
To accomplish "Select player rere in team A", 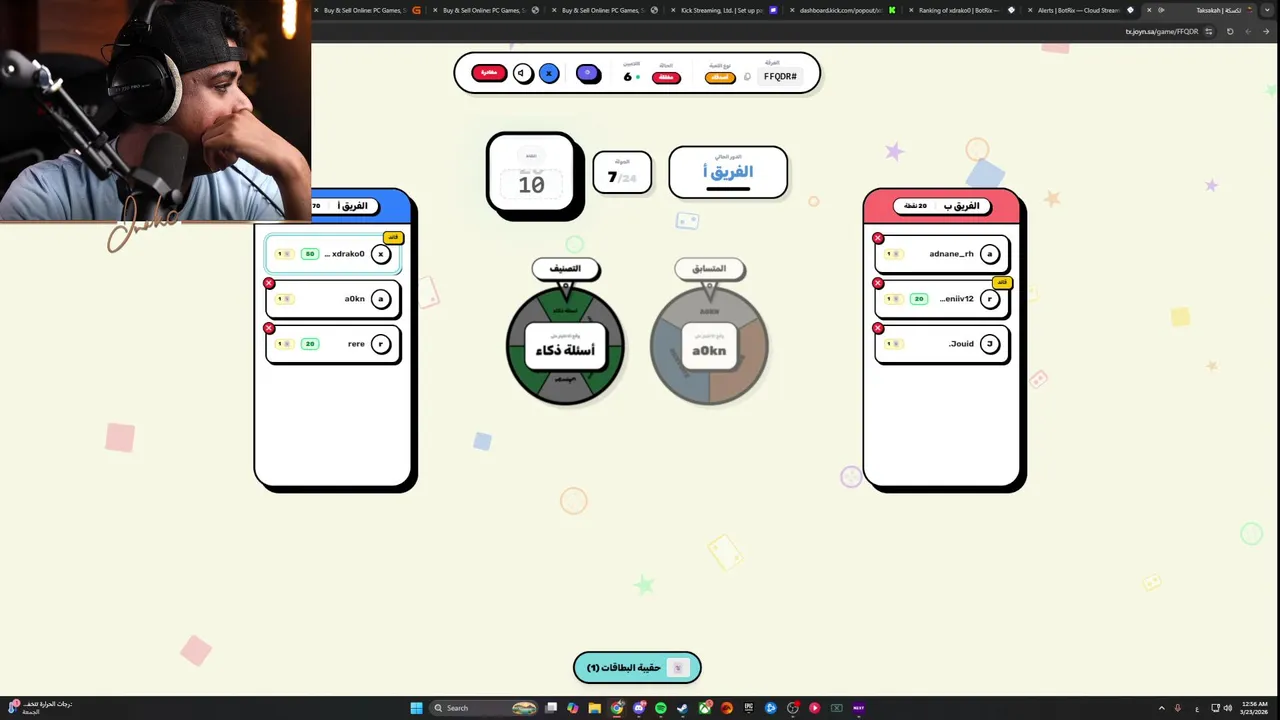I will coord(333,344).
